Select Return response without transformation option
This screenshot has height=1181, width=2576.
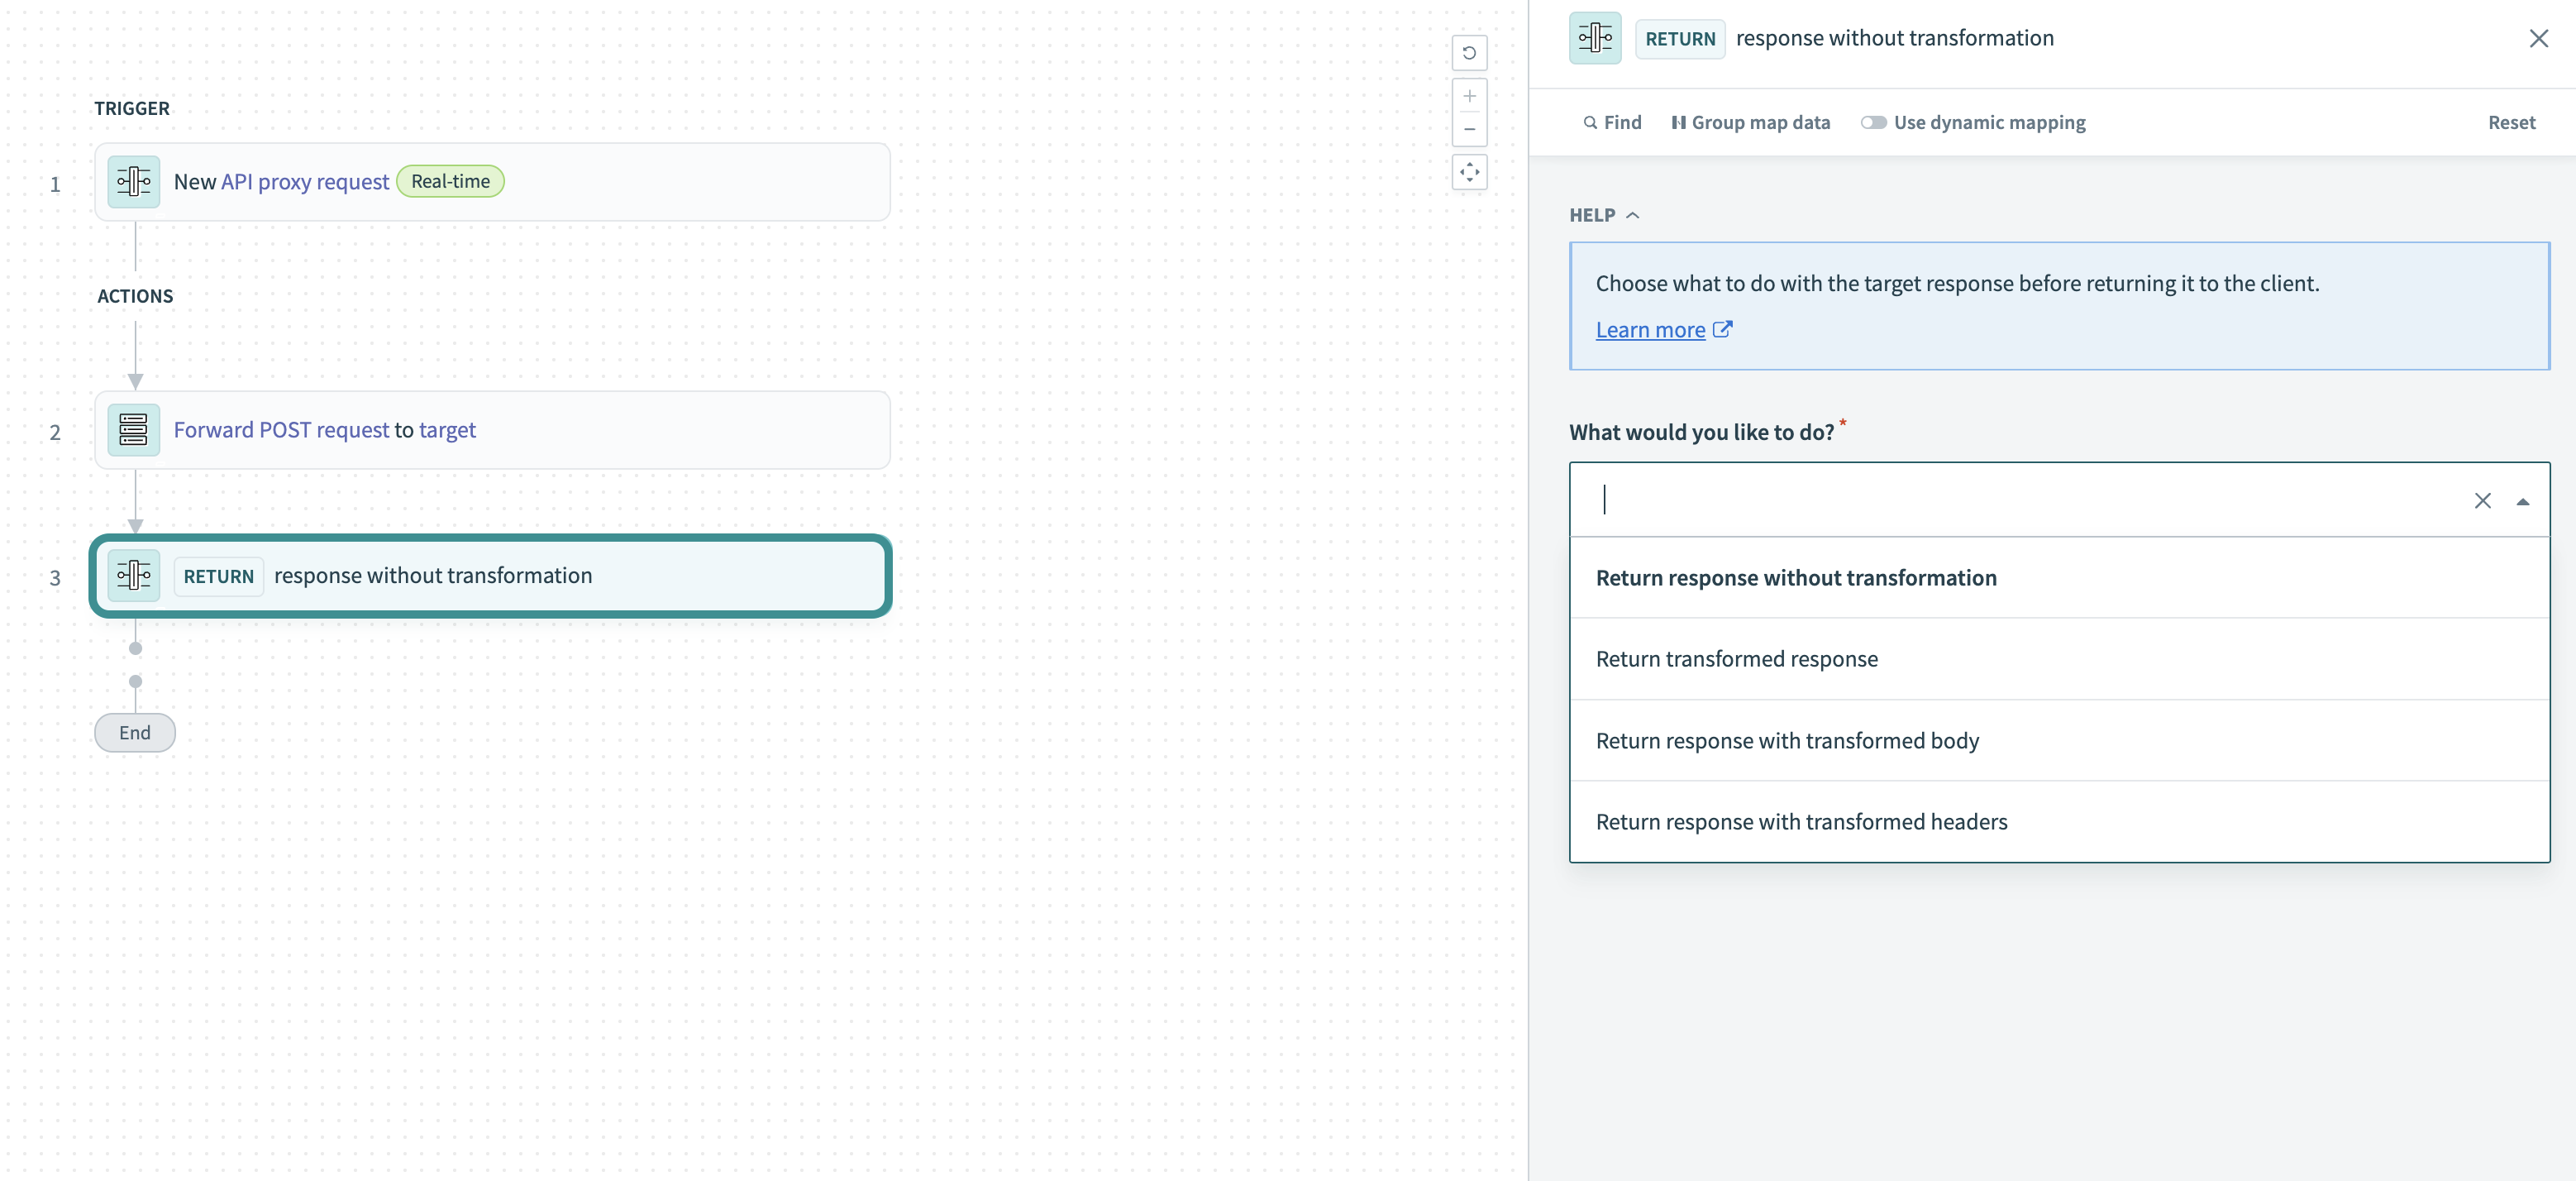click(x=1796, y=578)
